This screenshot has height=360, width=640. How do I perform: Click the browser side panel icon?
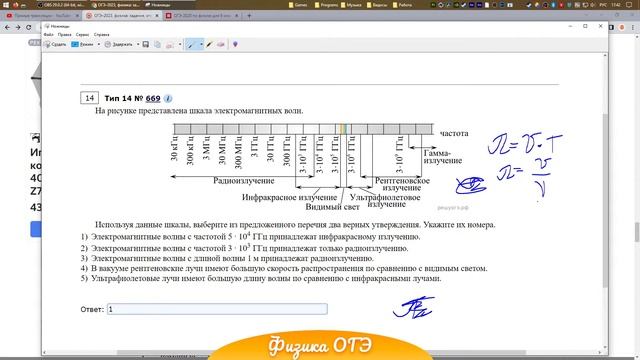(x=611, y=27)
